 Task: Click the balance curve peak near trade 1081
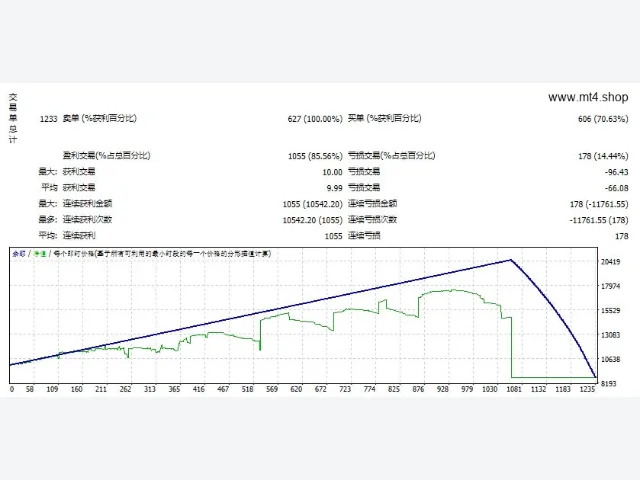[511, 260]
